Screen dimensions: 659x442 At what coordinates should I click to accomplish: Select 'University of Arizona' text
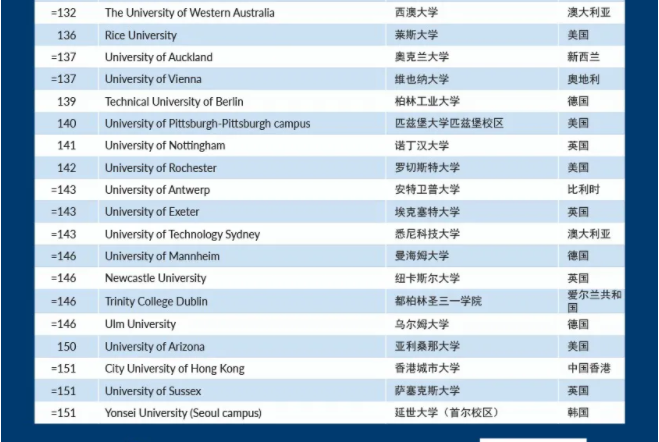tap(155, 347)
